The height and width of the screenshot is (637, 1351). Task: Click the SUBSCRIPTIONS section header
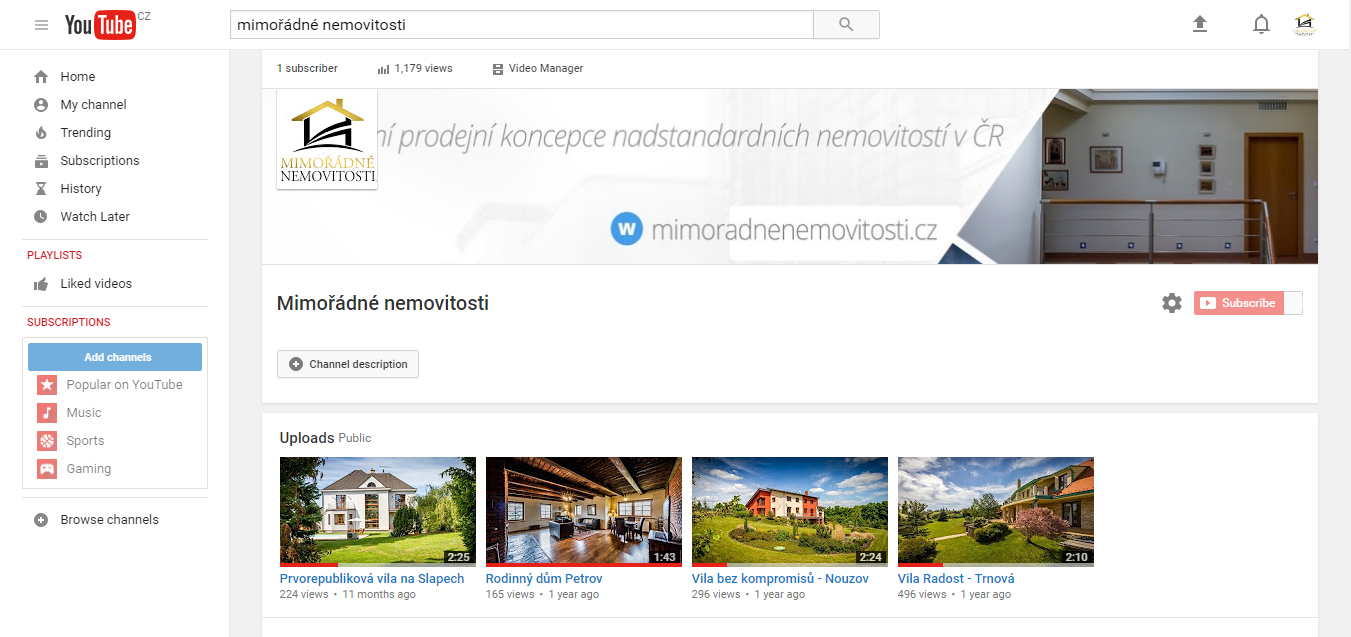point(69,323)
